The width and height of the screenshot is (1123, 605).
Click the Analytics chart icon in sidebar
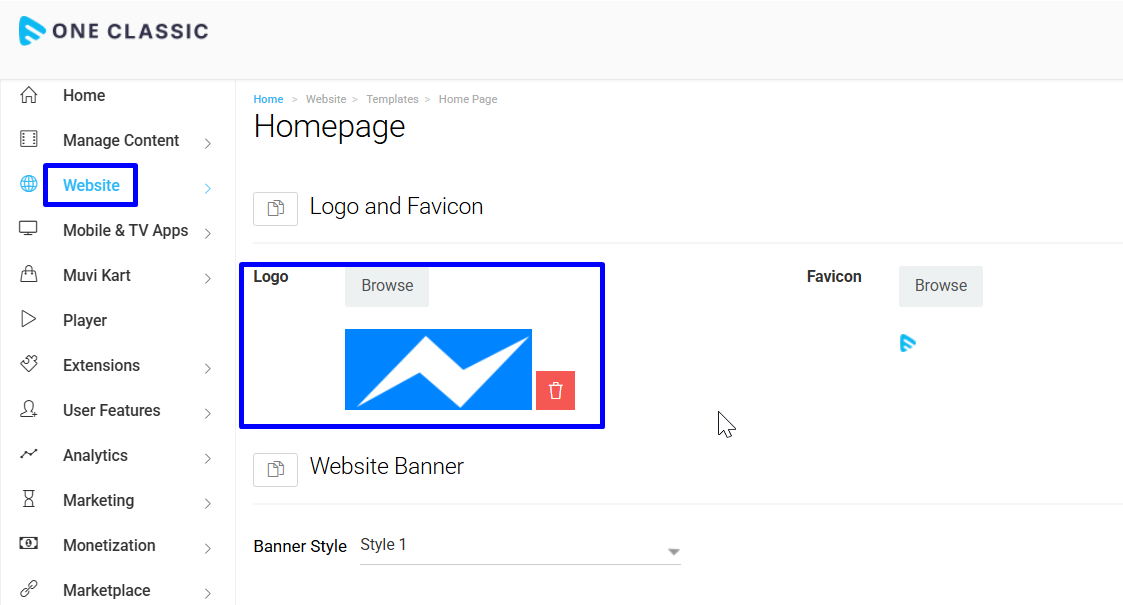29,455
